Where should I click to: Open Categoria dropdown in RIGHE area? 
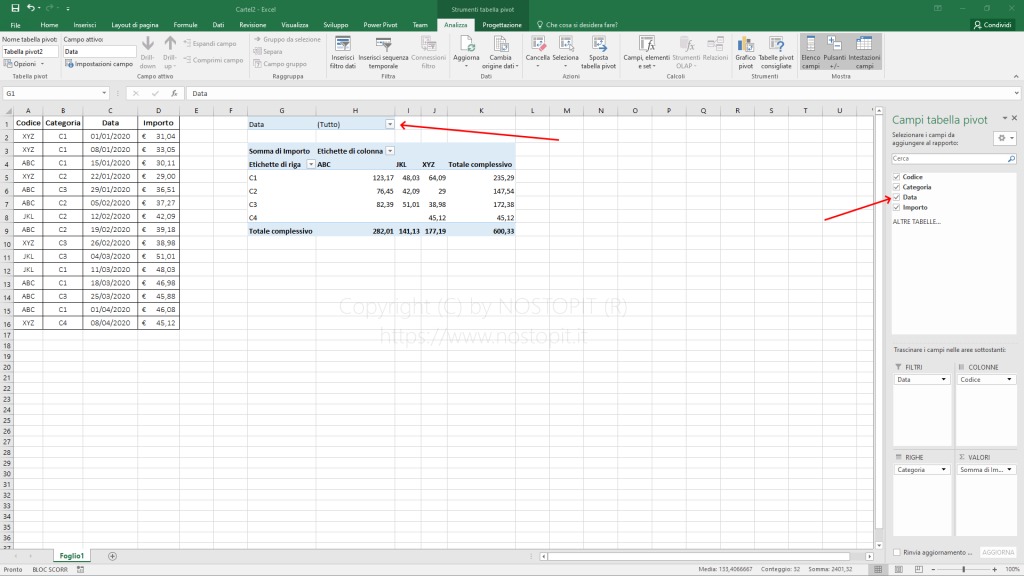(x=943, y=470)
